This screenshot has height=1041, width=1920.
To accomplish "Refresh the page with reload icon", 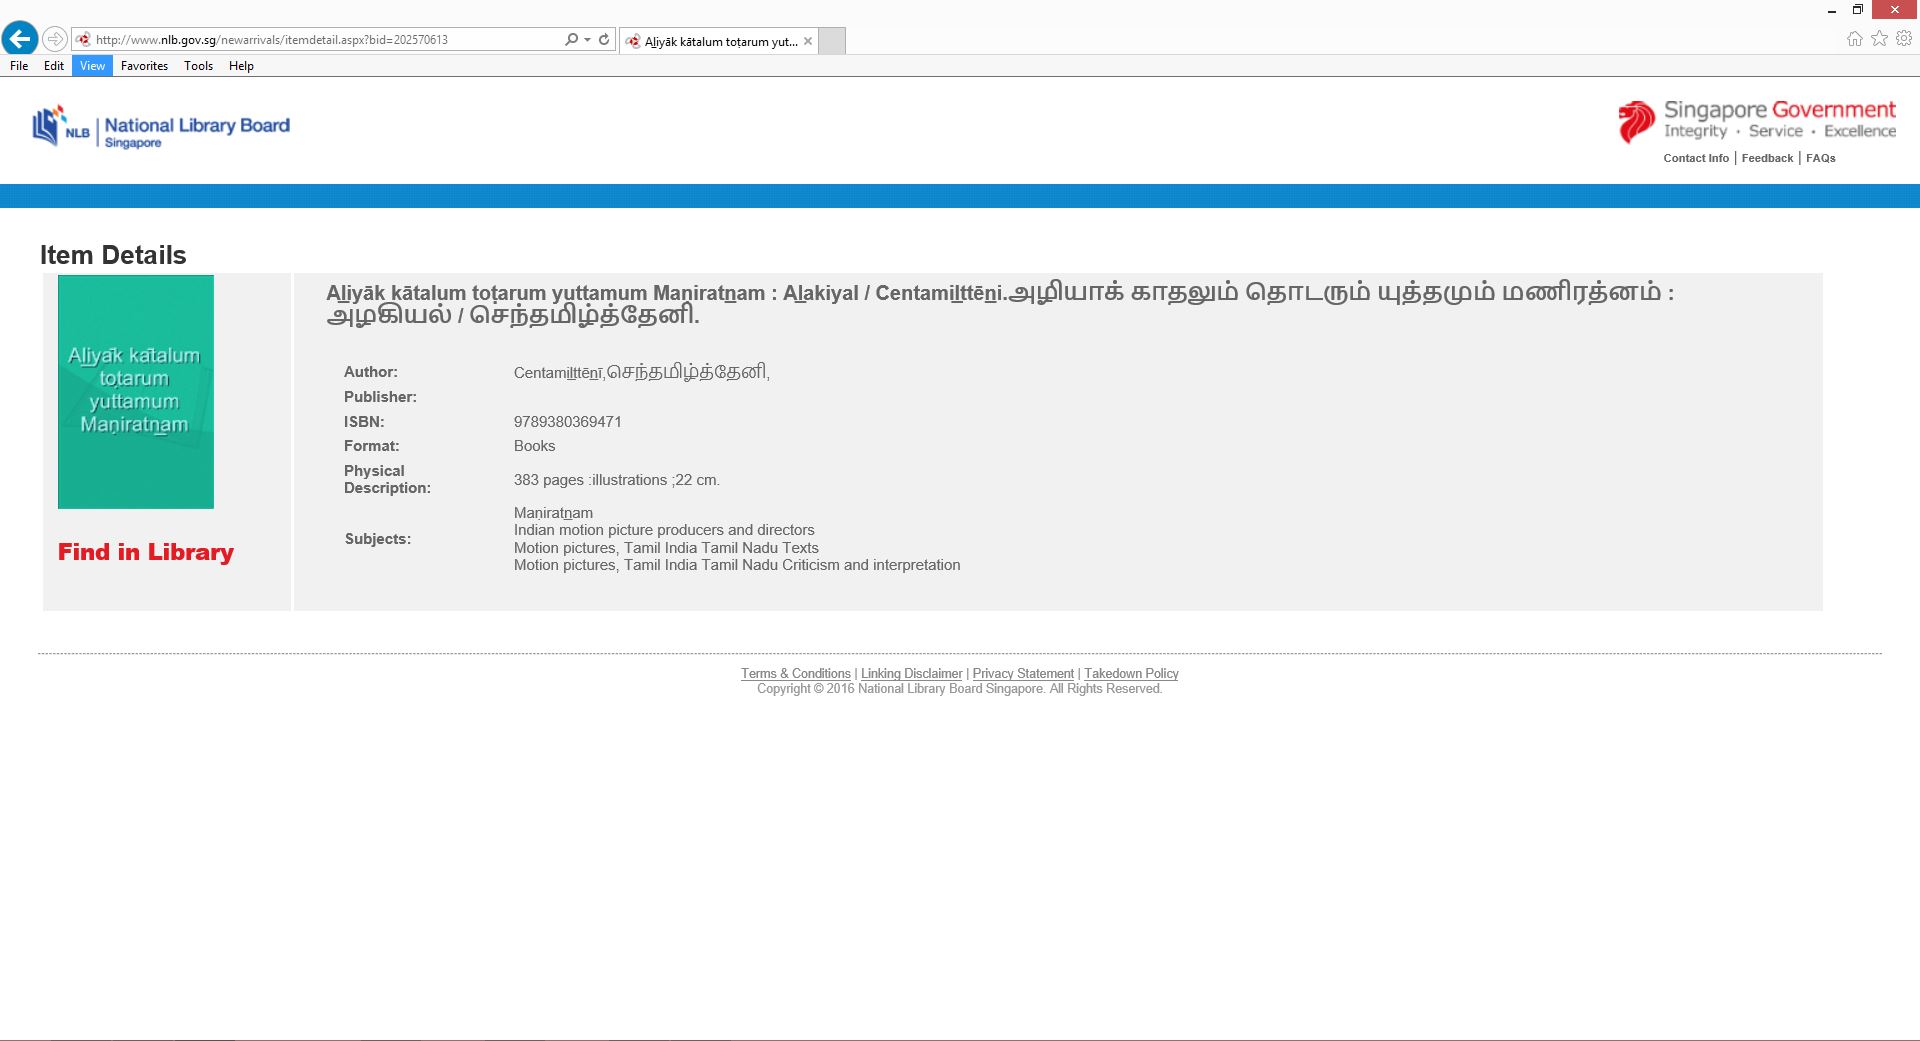I will (604, 40).
